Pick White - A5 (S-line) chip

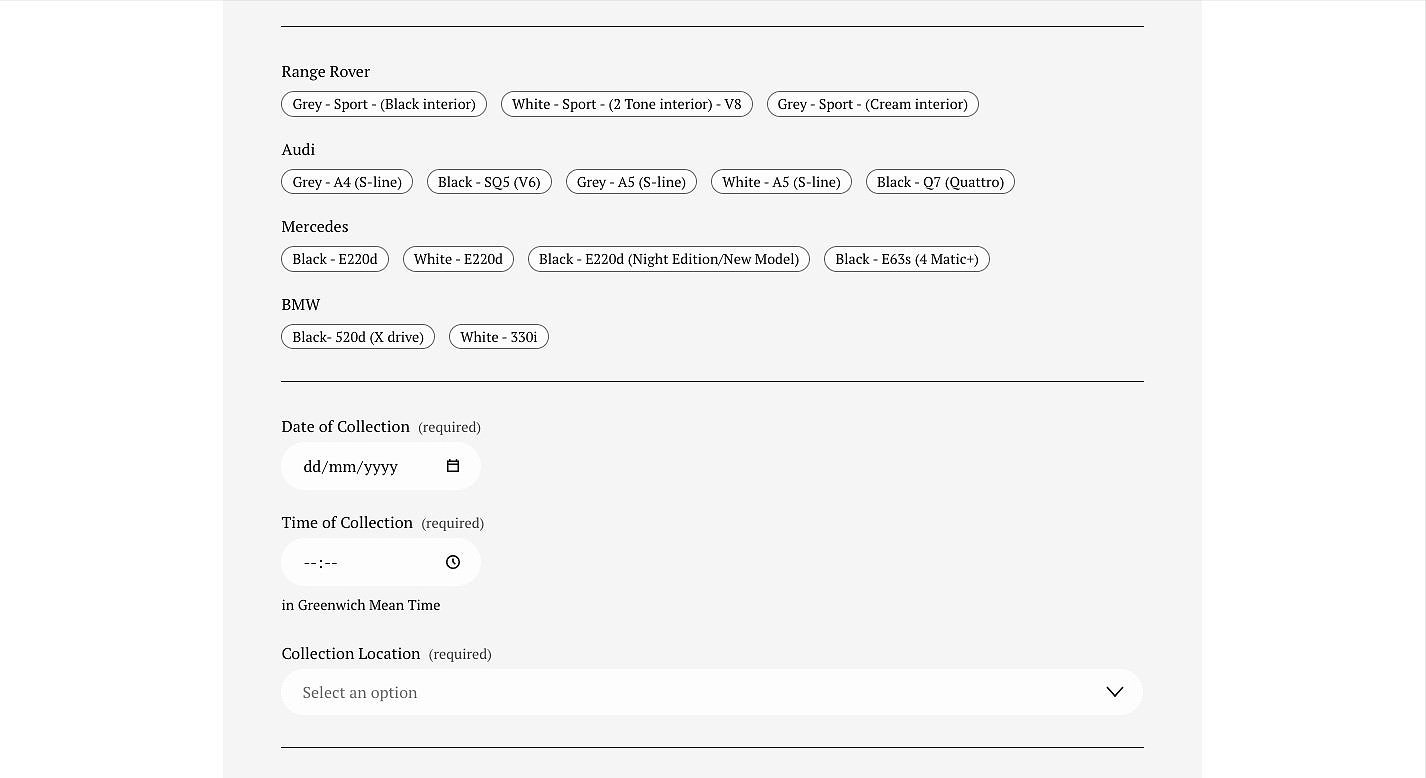click(781, 182)
